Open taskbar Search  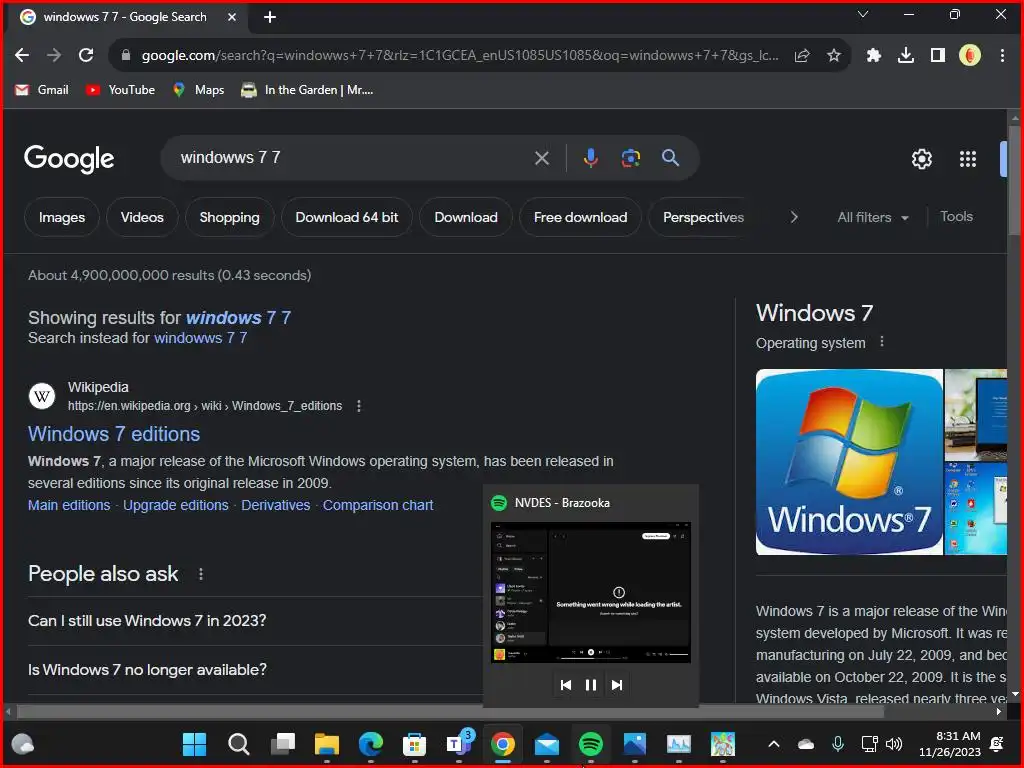(238, 744)
